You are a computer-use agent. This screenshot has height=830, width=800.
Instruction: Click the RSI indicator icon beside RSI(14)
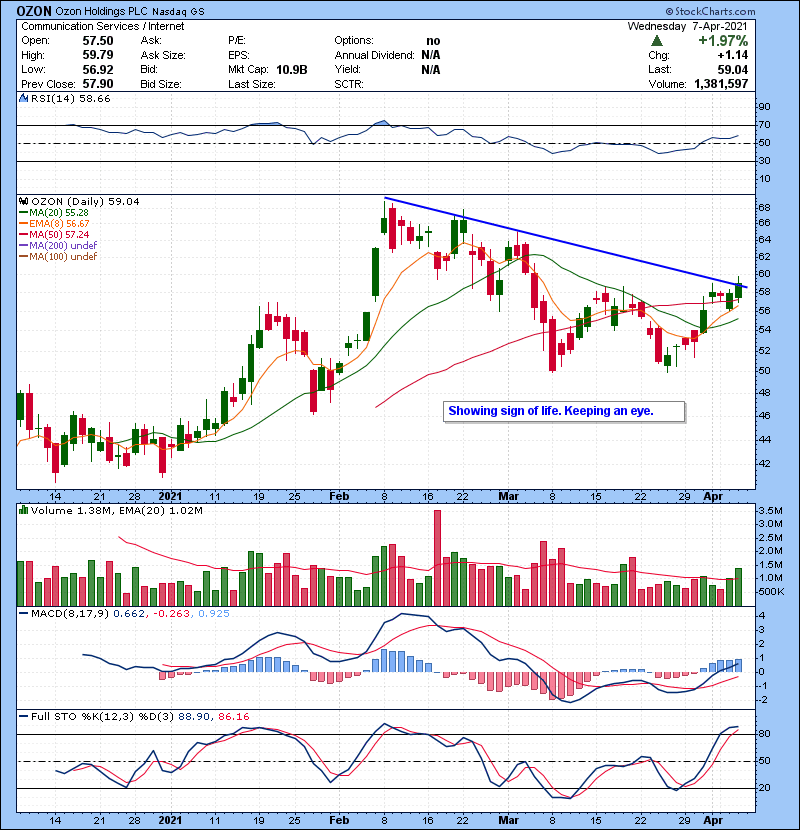pyautogui.click(x=23, y=98)
